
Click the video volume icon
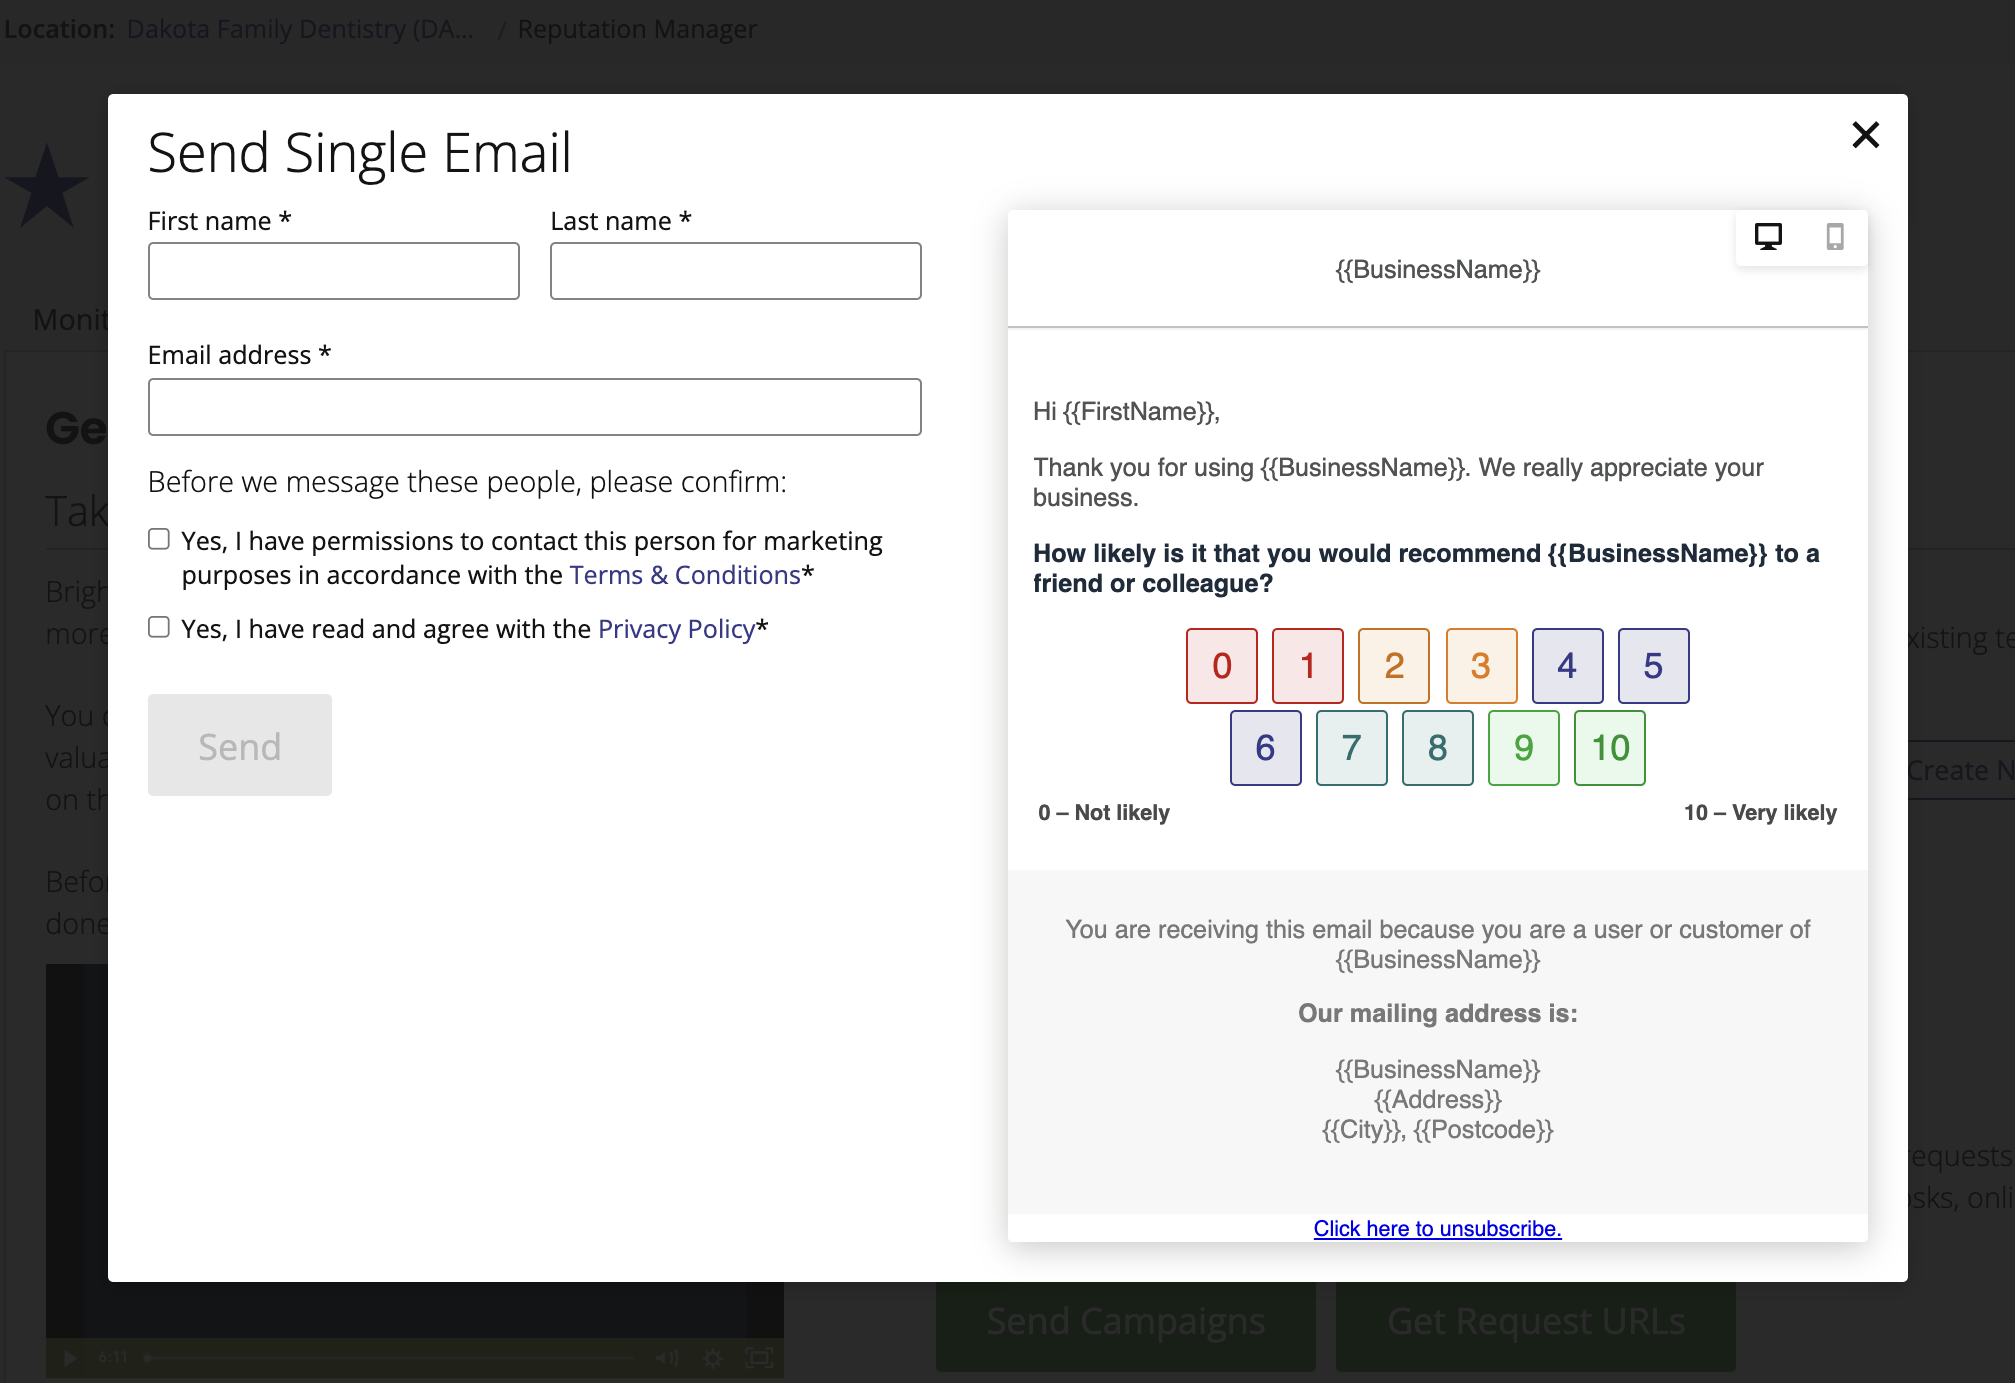coord(667,1358)
